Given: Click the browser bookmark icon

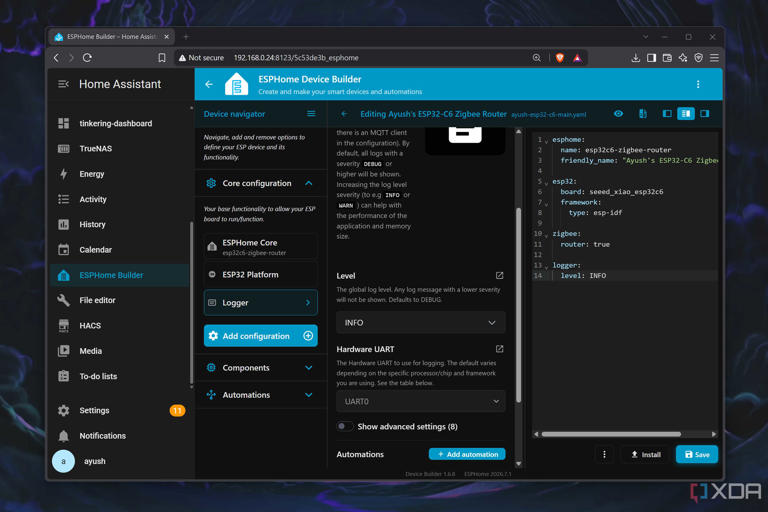Looking at the screenshot, I should click(162, 58).
